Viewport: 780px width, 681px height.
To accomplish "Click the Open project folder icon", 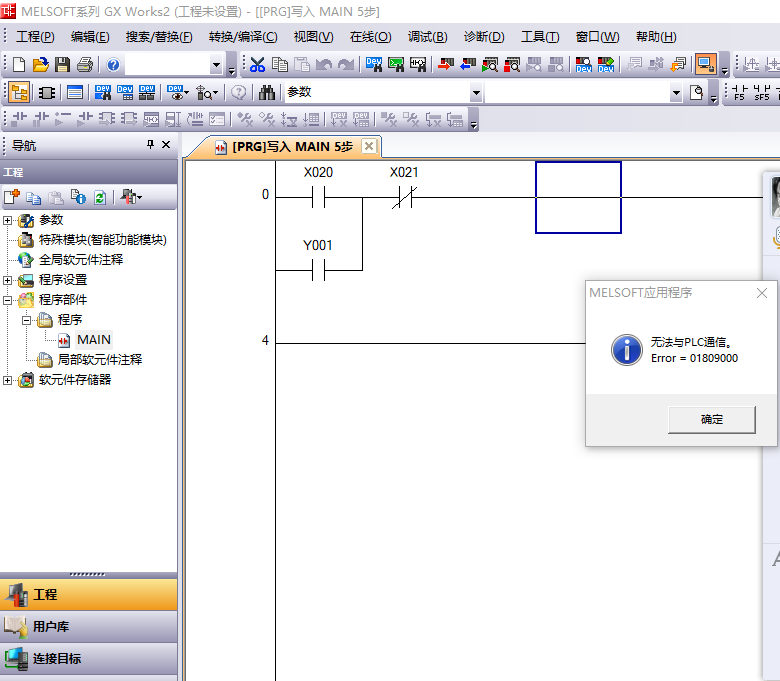I will pos(41,65).
